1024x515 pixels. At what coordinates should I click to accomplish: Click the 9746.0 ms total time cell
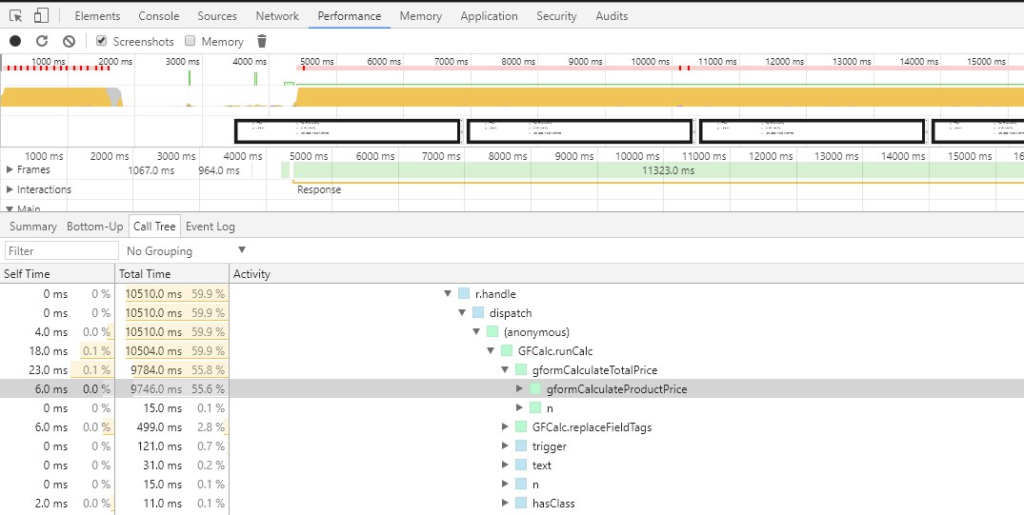click(172, 389)
